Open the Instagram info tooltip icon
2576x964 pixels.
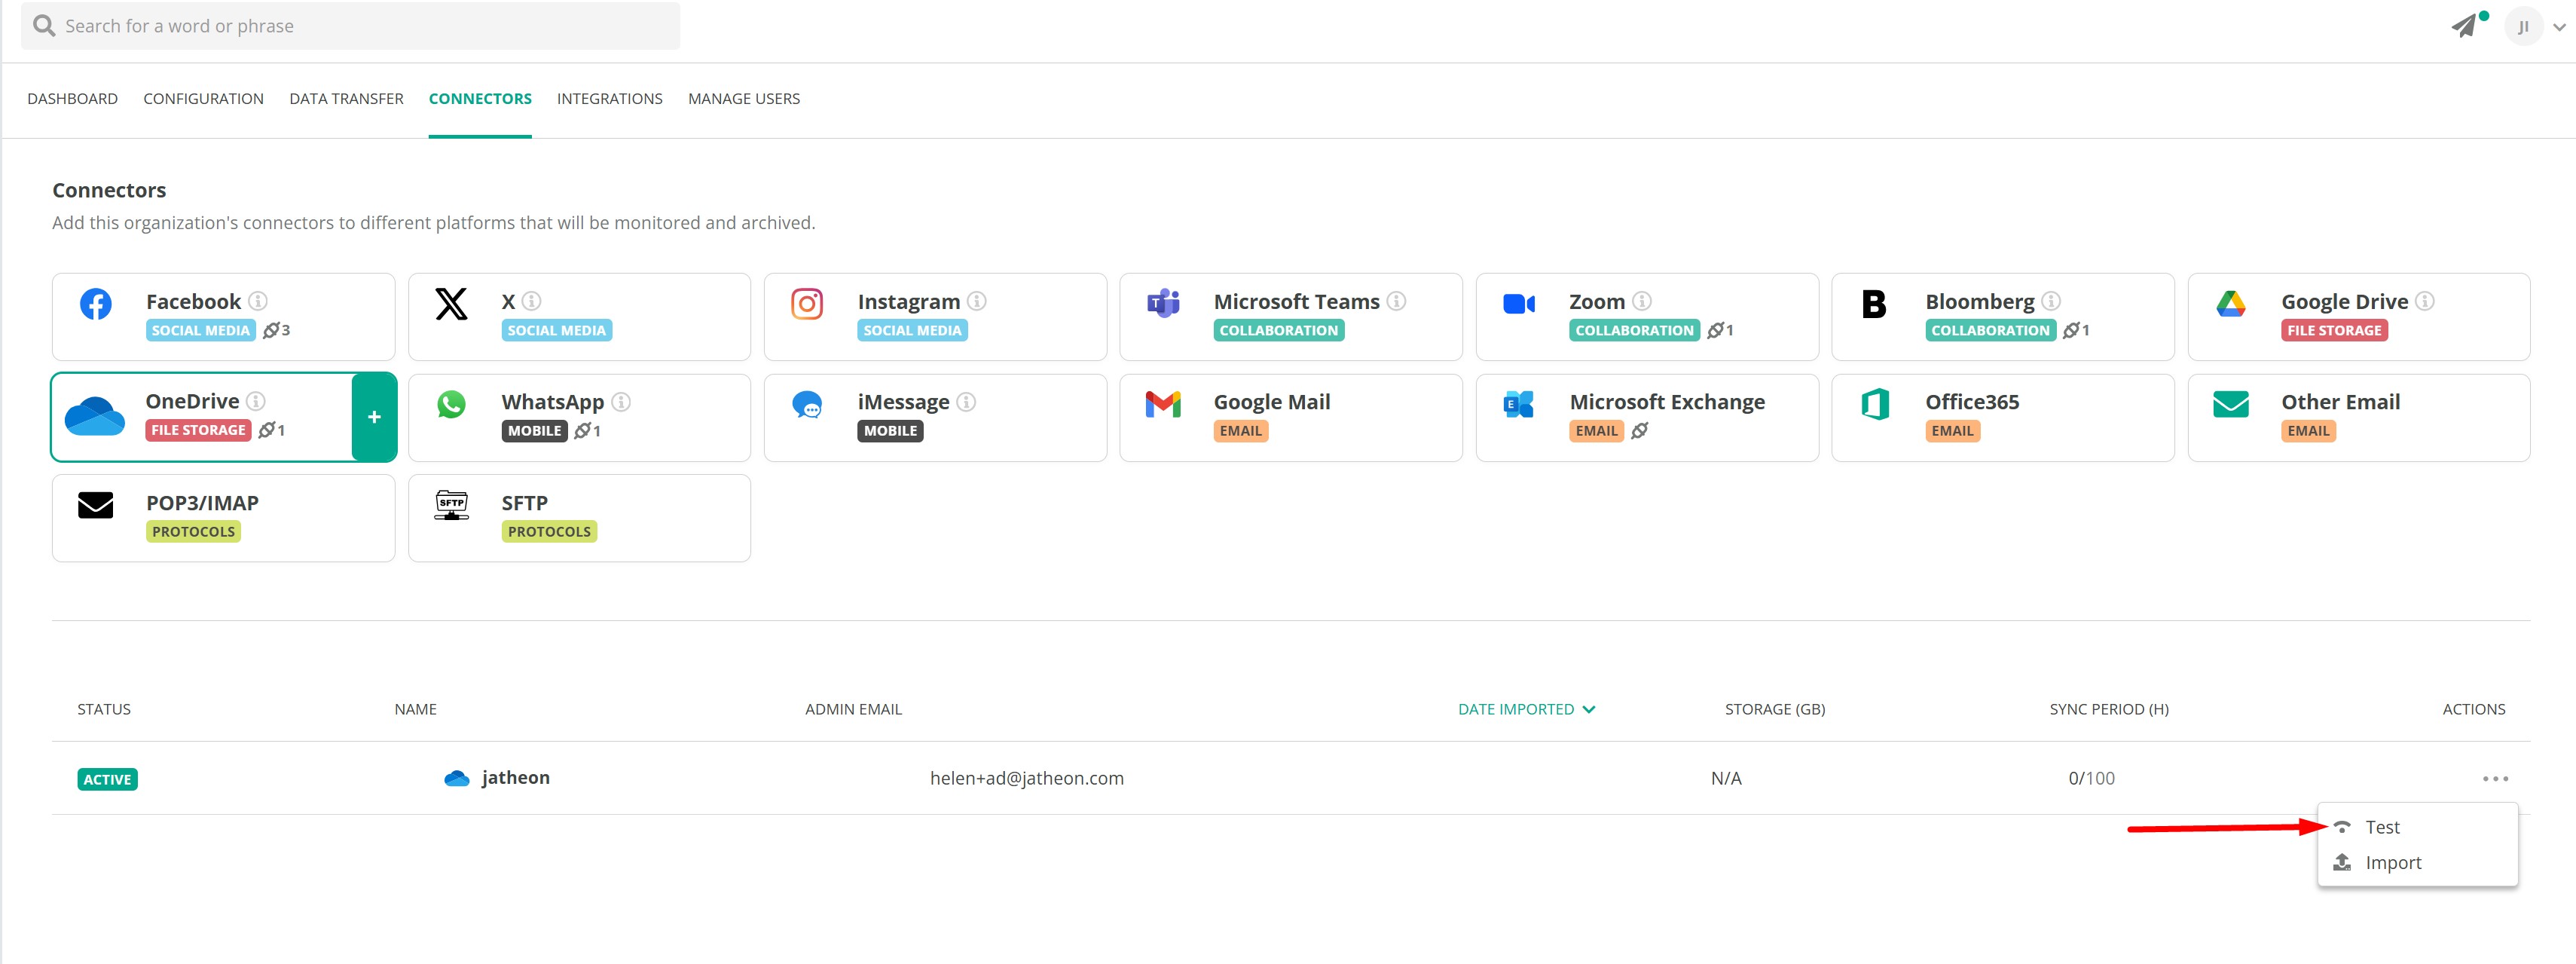(977, 301)
